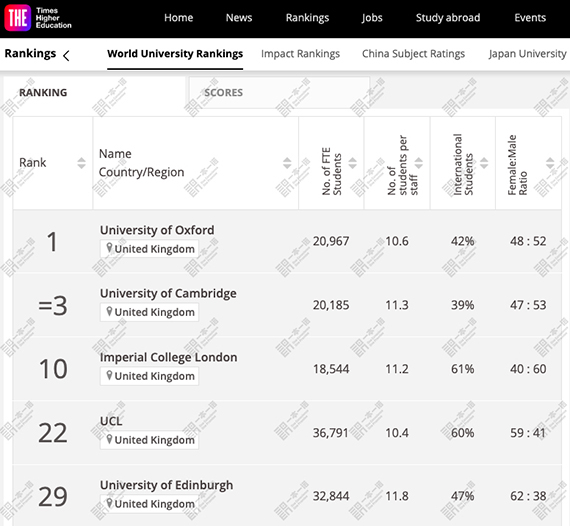Screen dimensions: 570x526
Task: Open University of Oxford link
Action: pos(157,230)
